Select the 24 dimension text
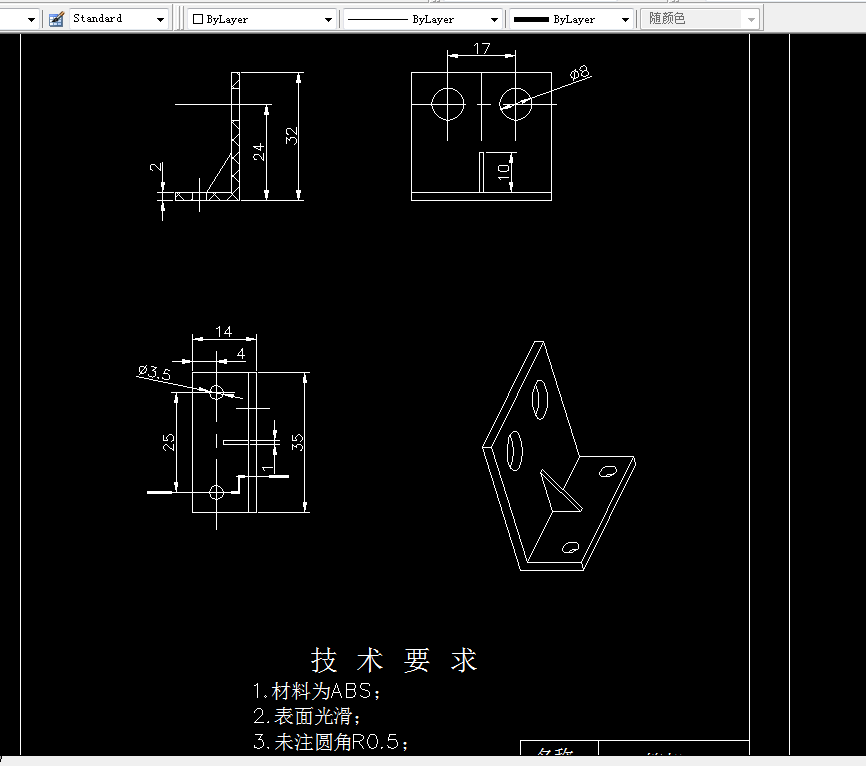Viewport: 866px width, 766px height. 258,152
